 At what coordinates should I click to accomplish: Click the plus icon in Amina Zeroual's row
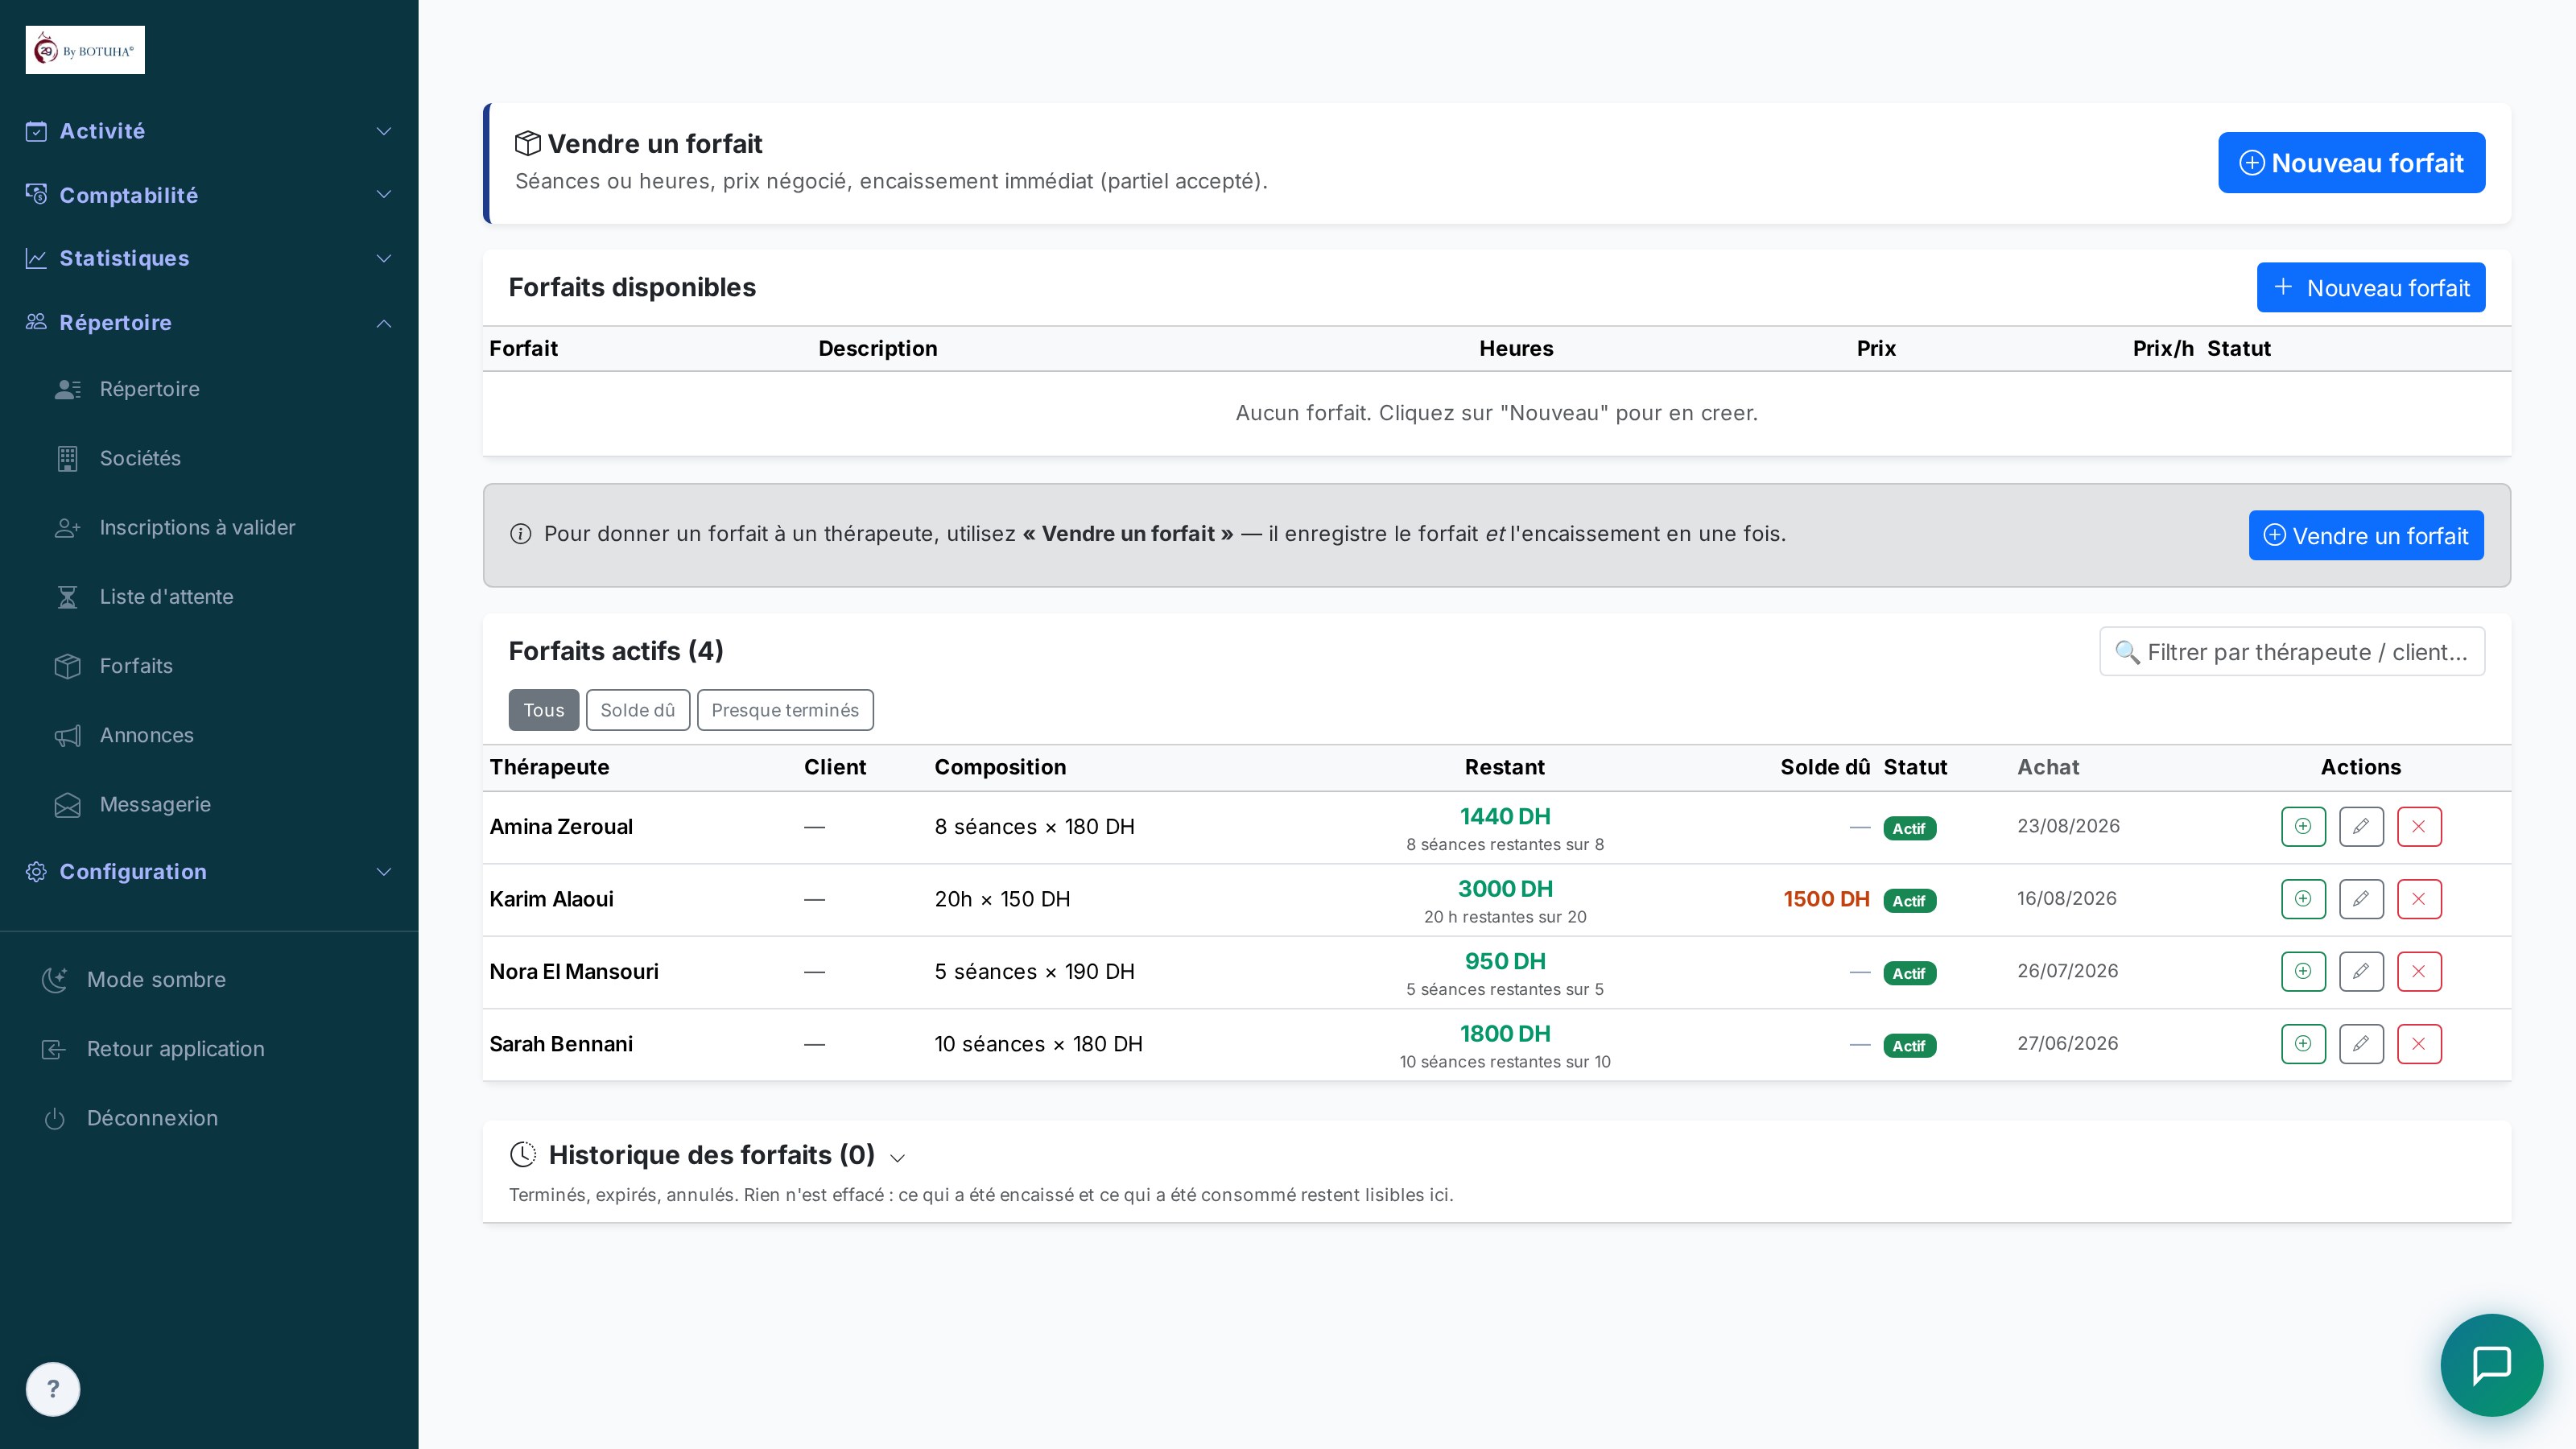click(2303, 826)
